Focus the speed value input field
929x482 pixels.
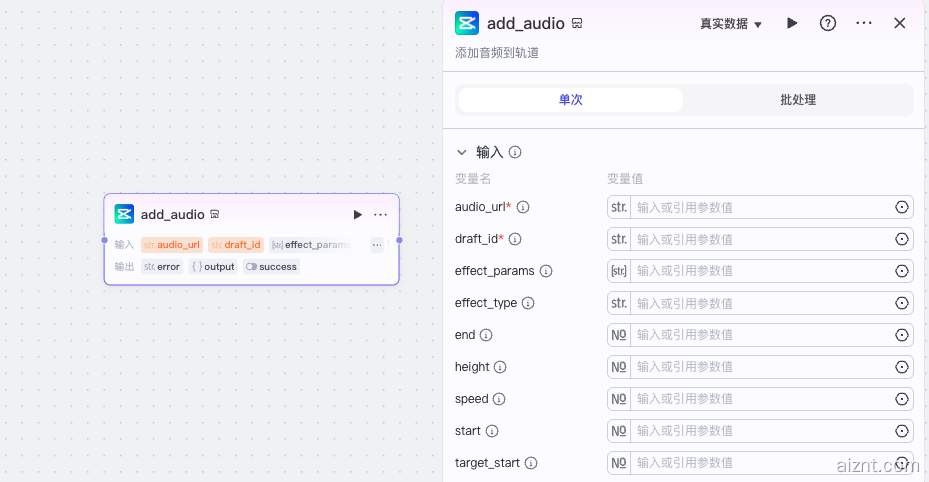[760, 399]
